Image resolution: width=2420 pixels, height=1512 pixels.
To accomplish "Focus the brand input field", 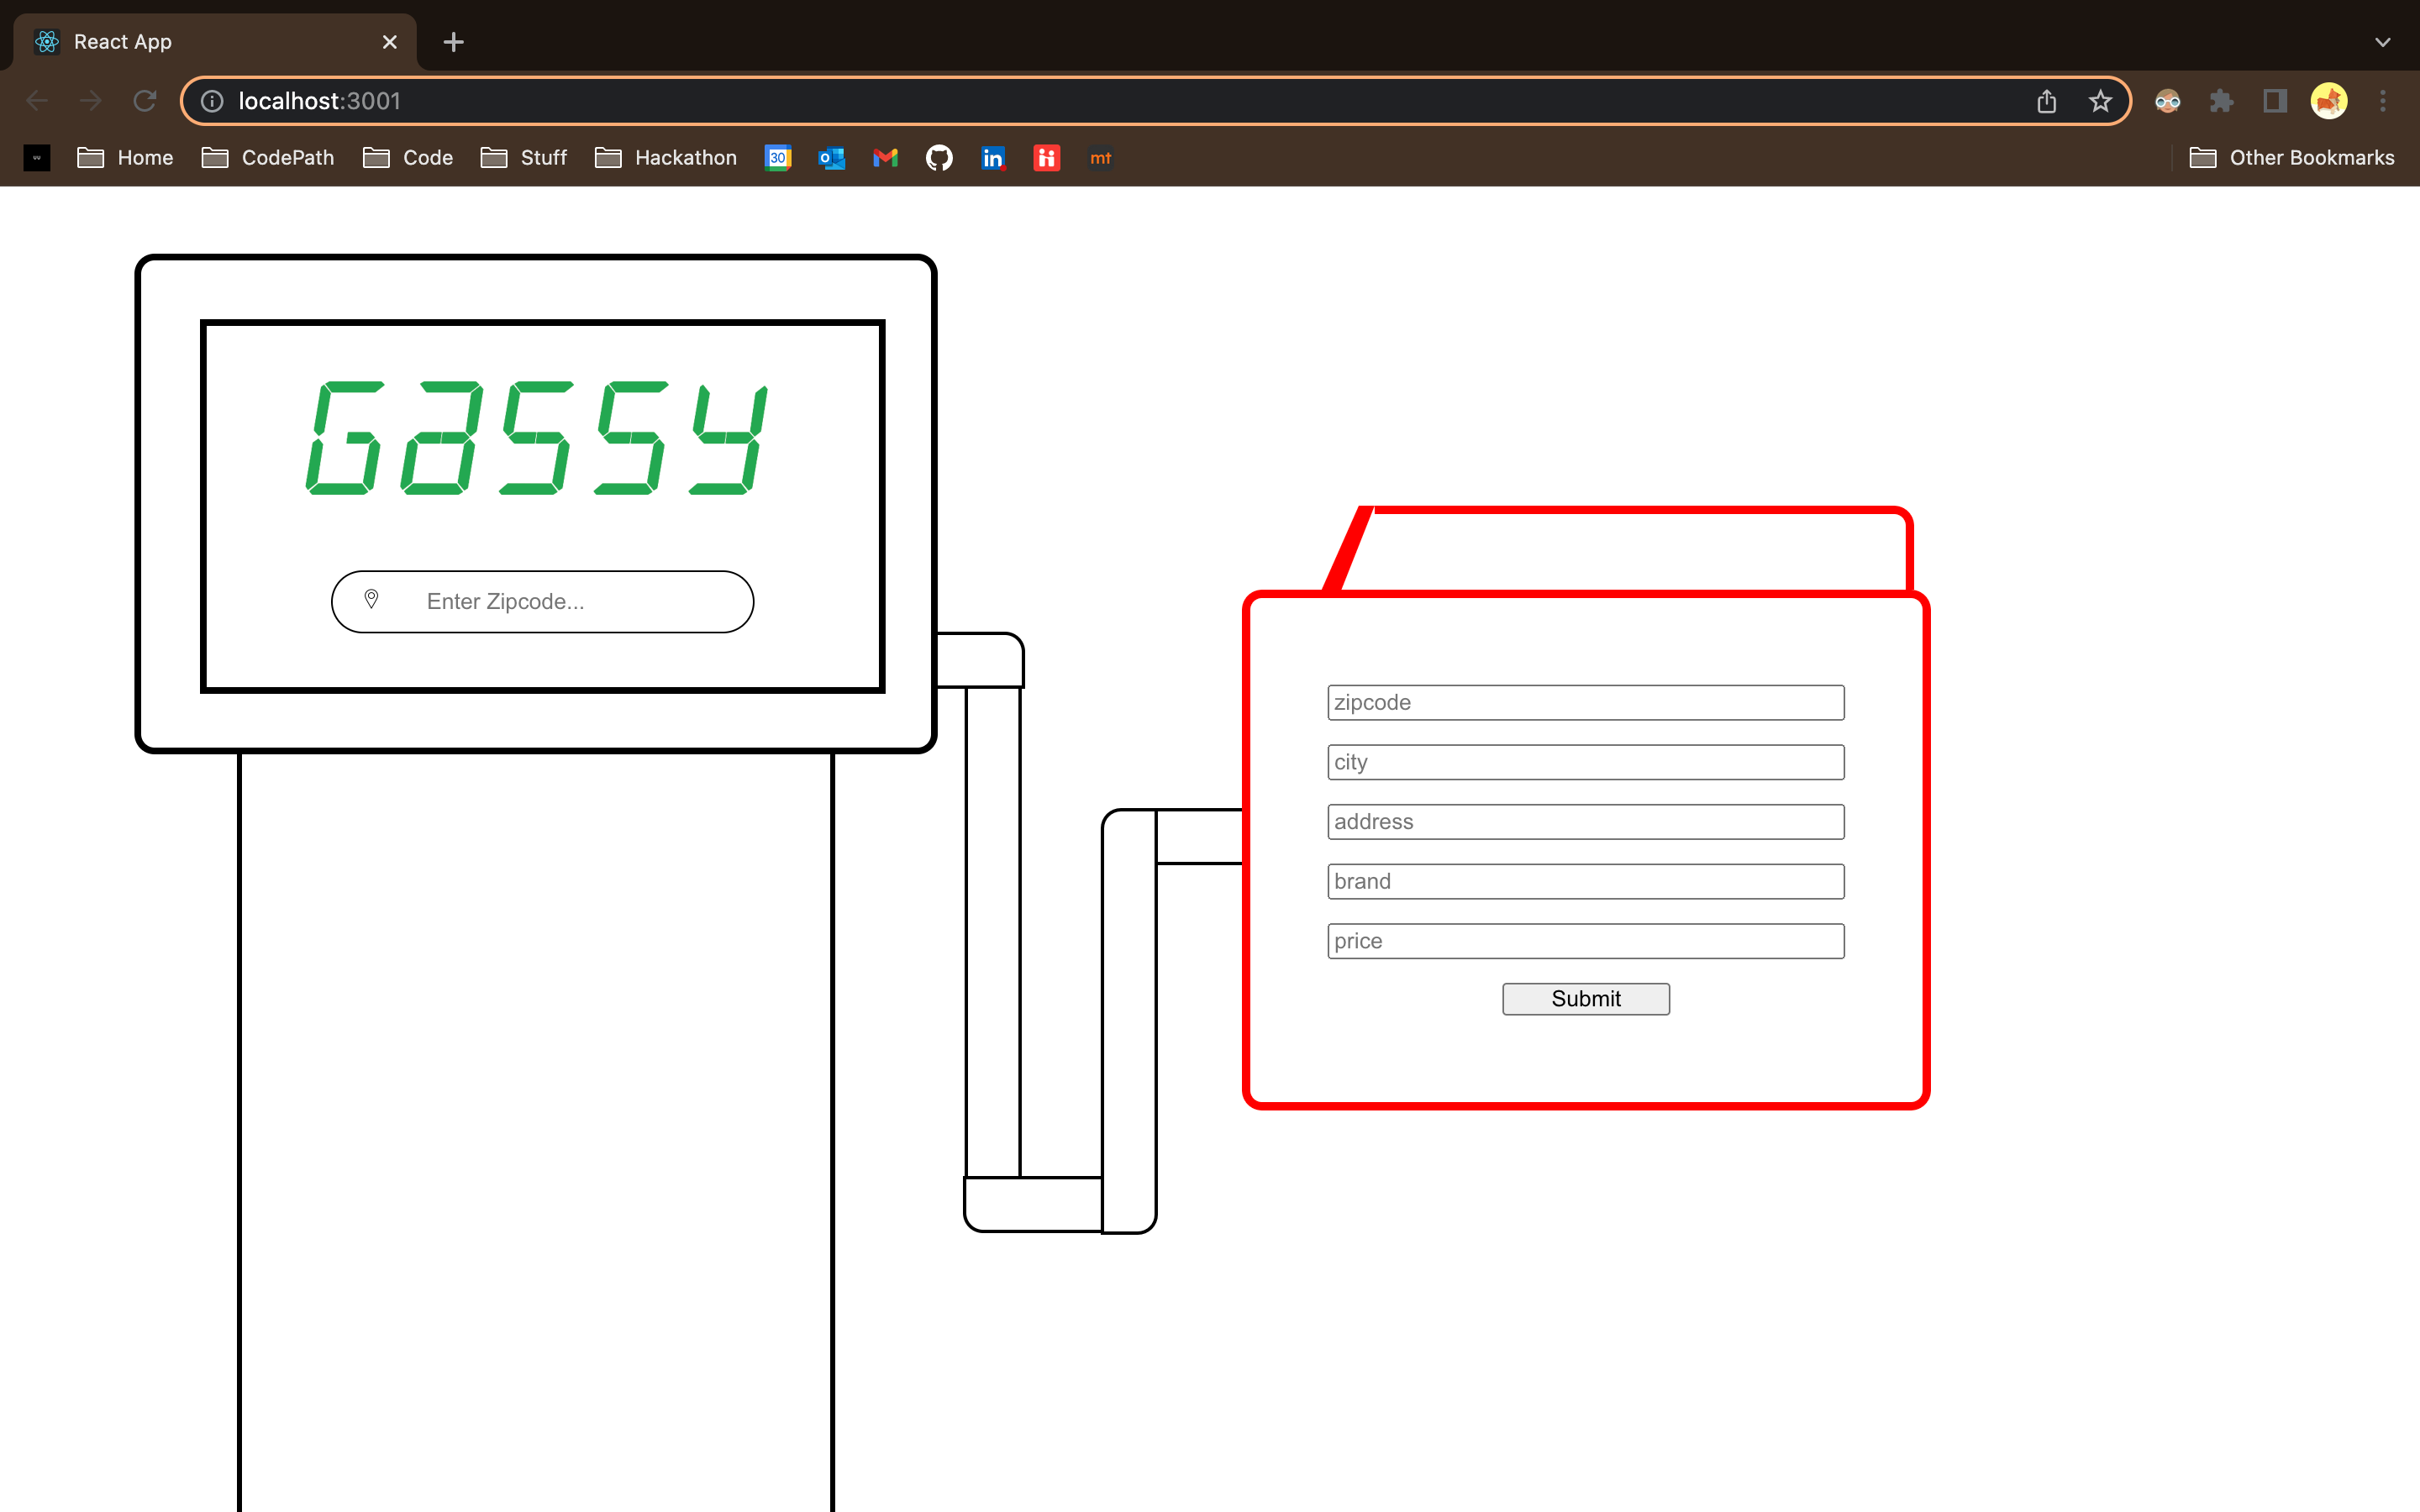I will 1585,881.
